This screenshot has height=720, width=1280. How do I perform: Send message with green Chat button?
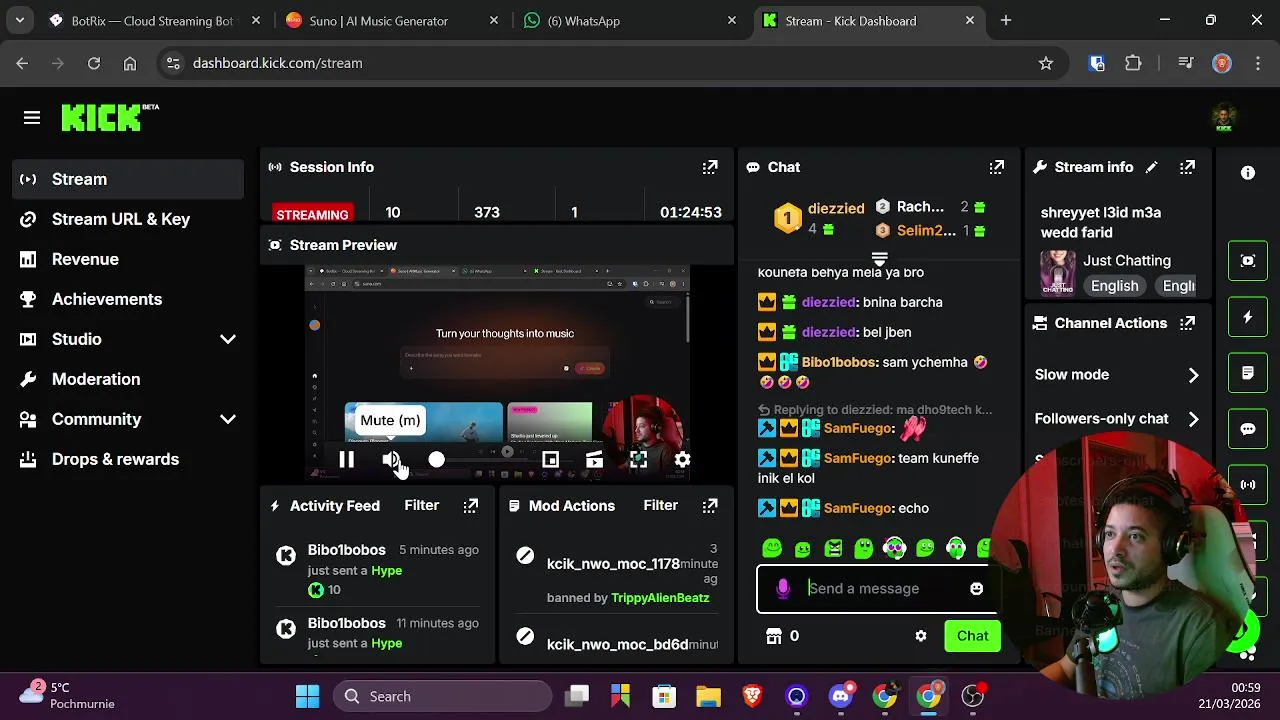pos(972,636)
